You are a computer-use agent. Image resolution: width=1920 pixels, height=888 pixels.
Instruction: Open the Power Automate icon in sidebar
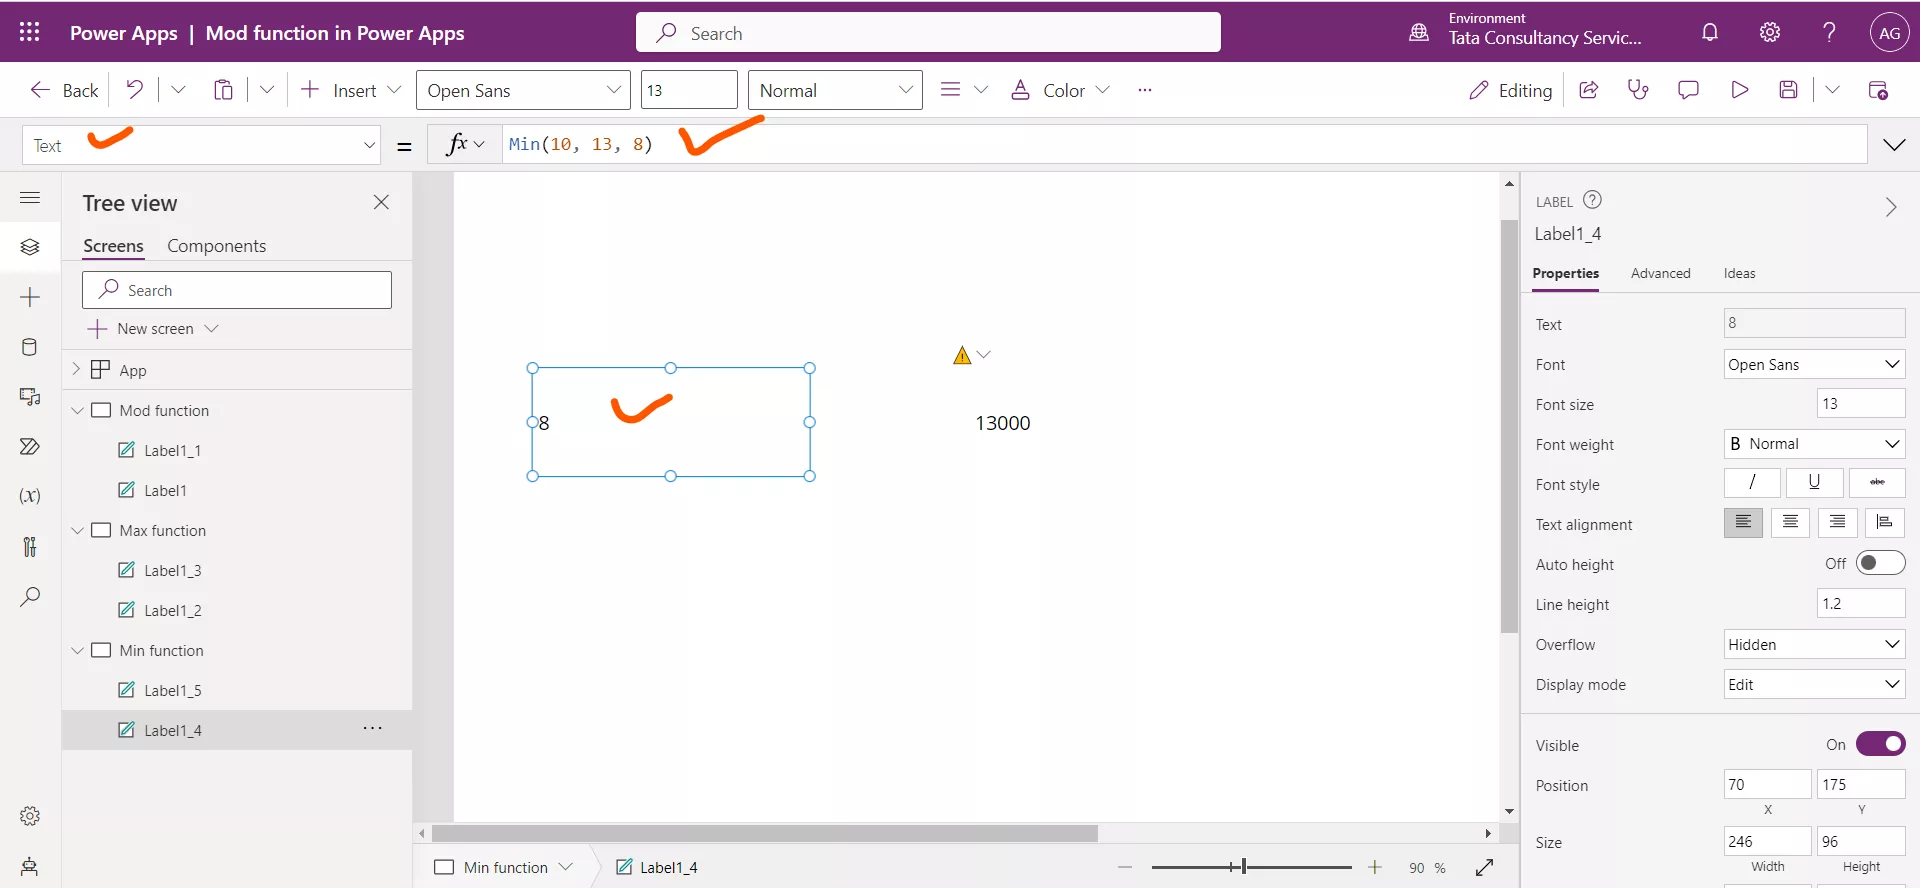click(30, 446)
